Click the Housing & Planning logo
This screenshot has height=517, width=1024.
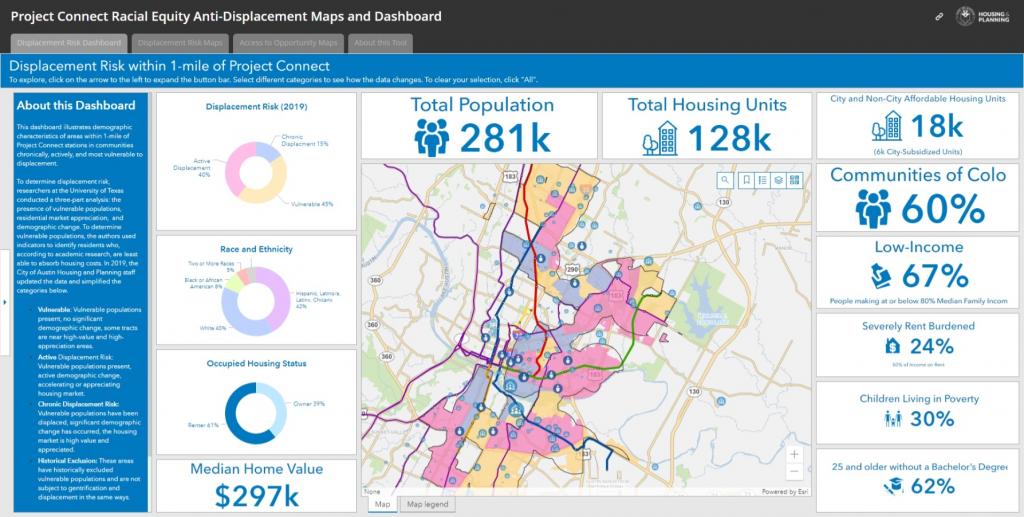(x=983, y=16)
